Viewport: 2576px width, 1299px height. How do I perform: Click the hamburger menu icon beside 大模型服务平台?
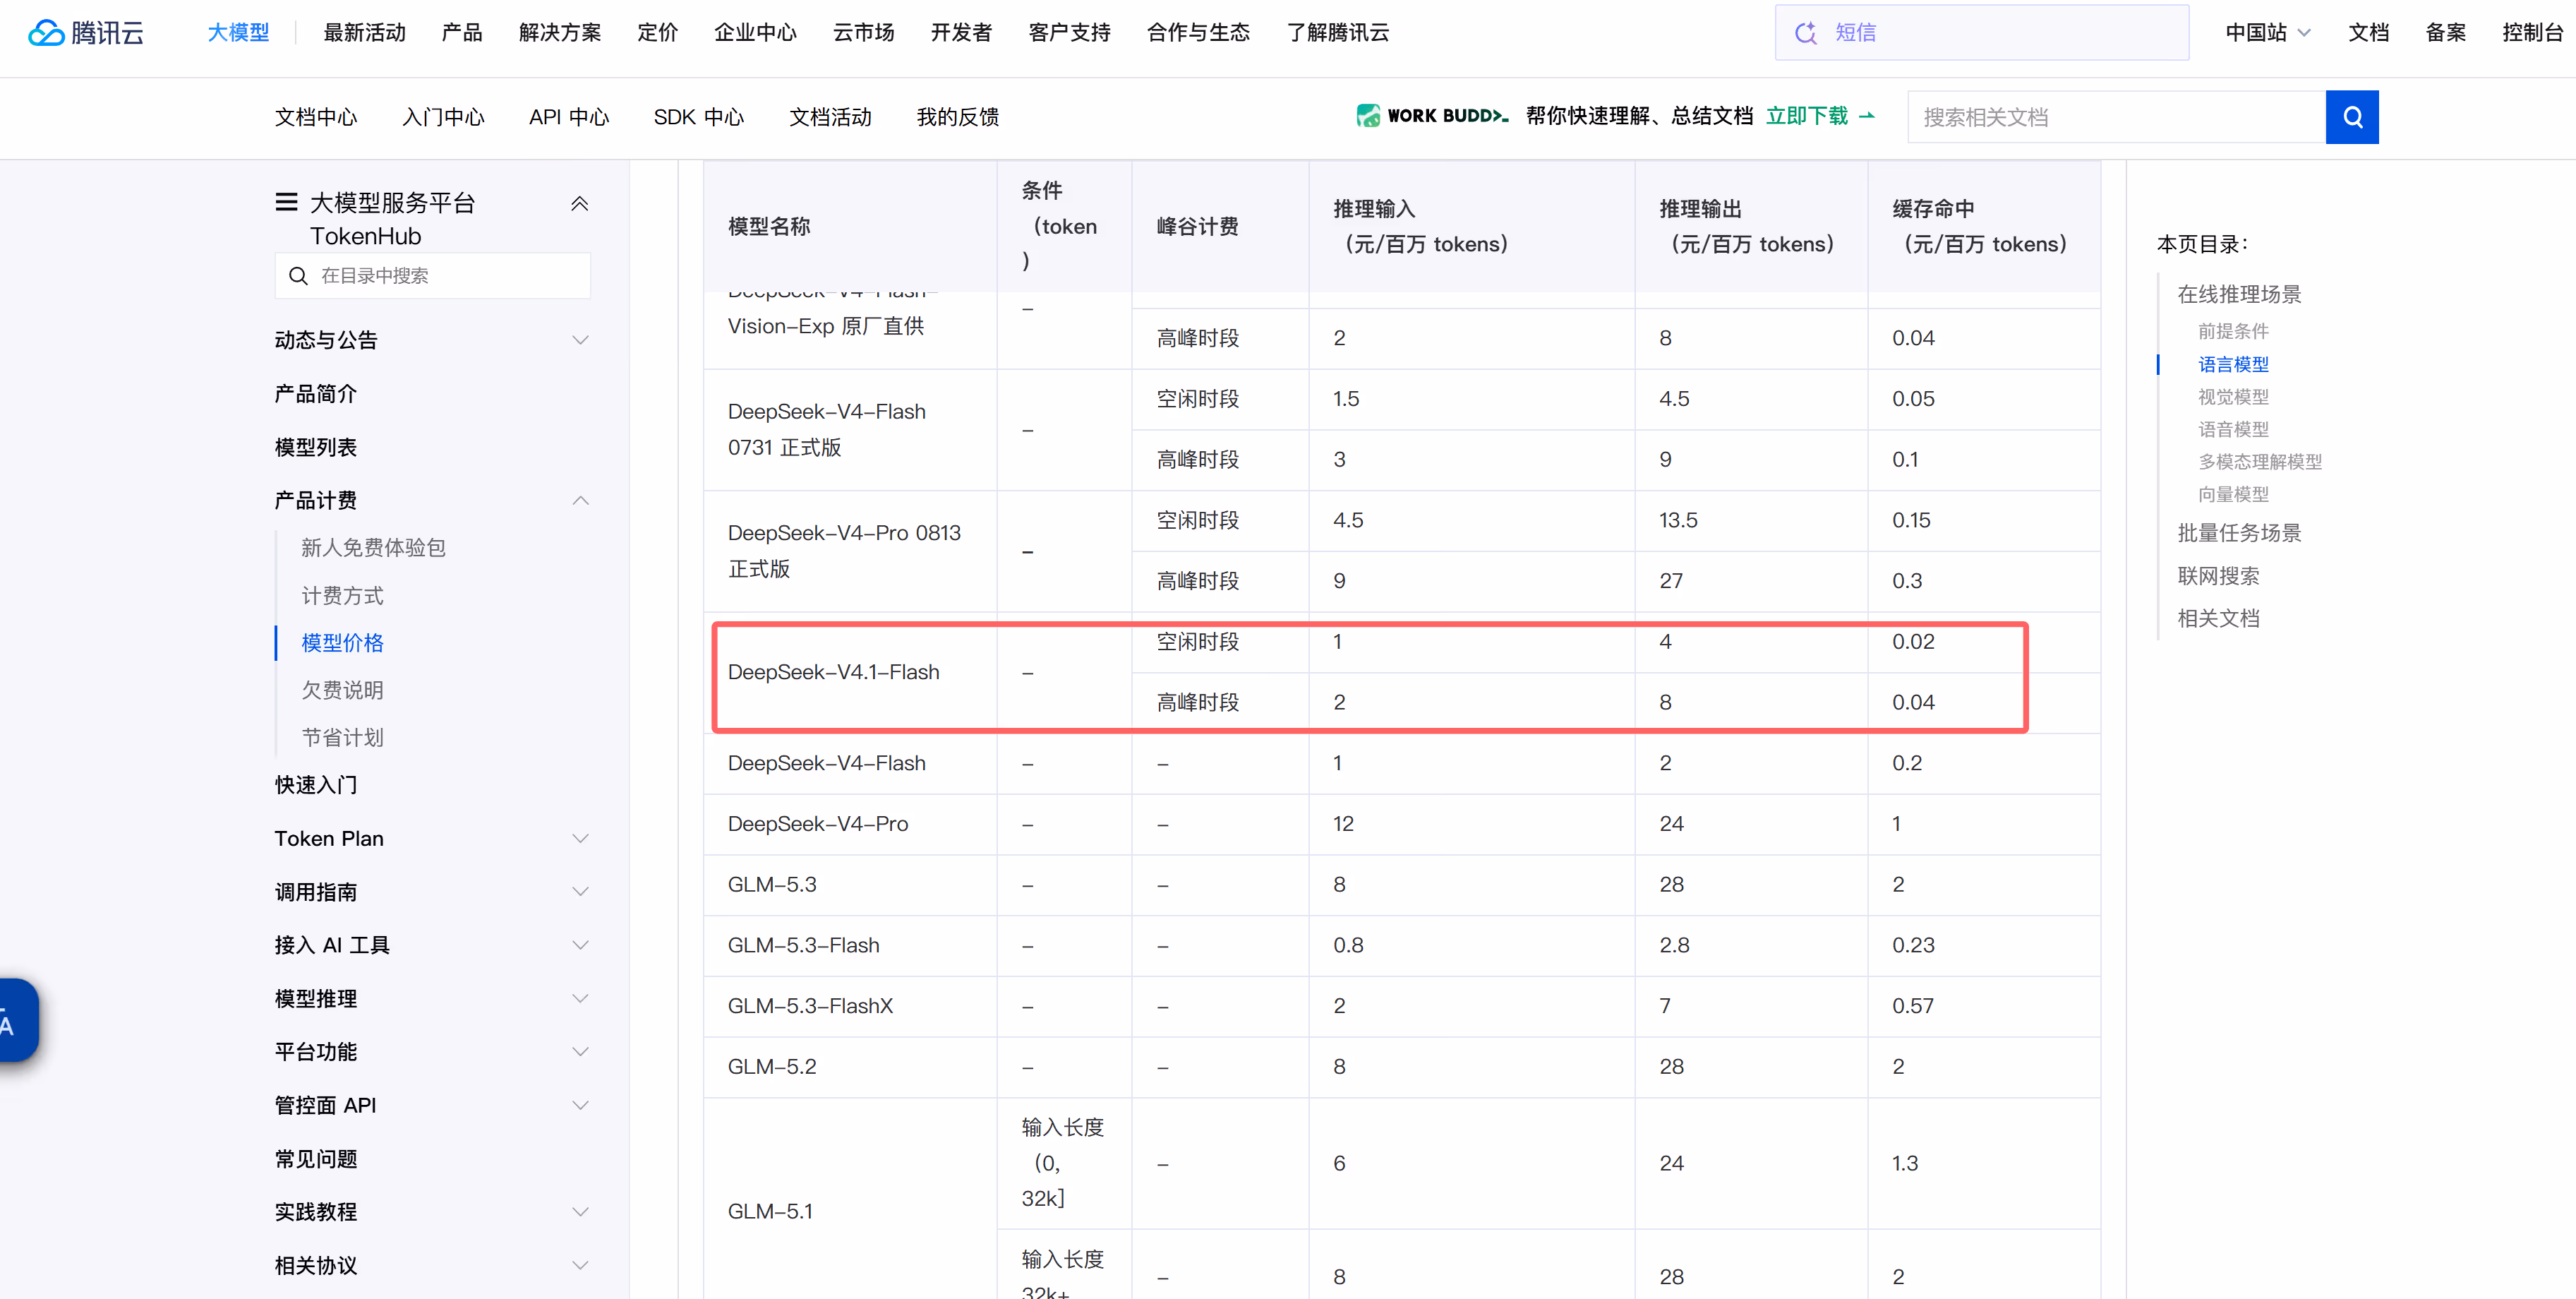(x=286, y=202)
